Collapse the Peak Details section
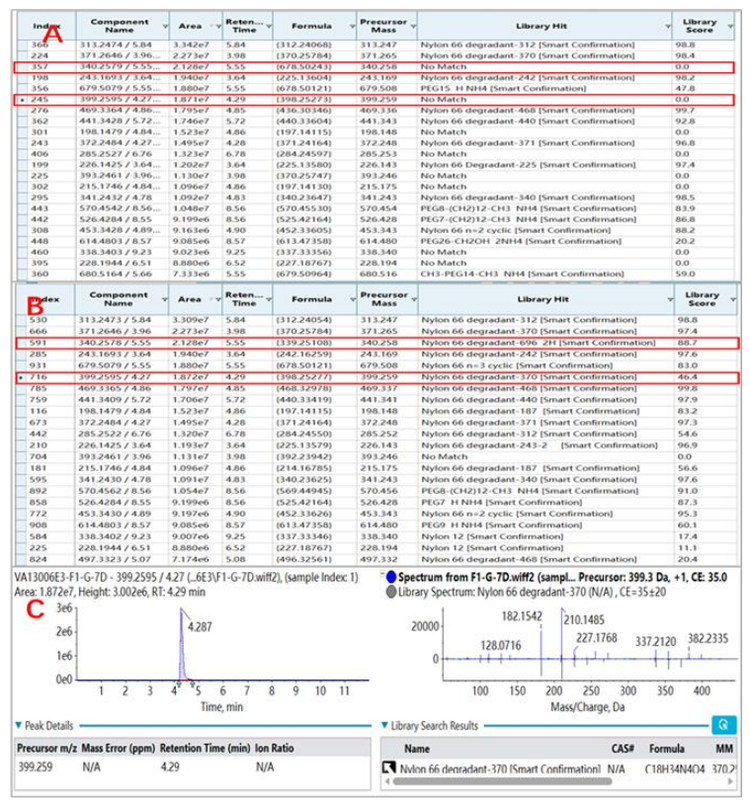The image size is (750, 807). pyautogui.click(x=19, y=725)
